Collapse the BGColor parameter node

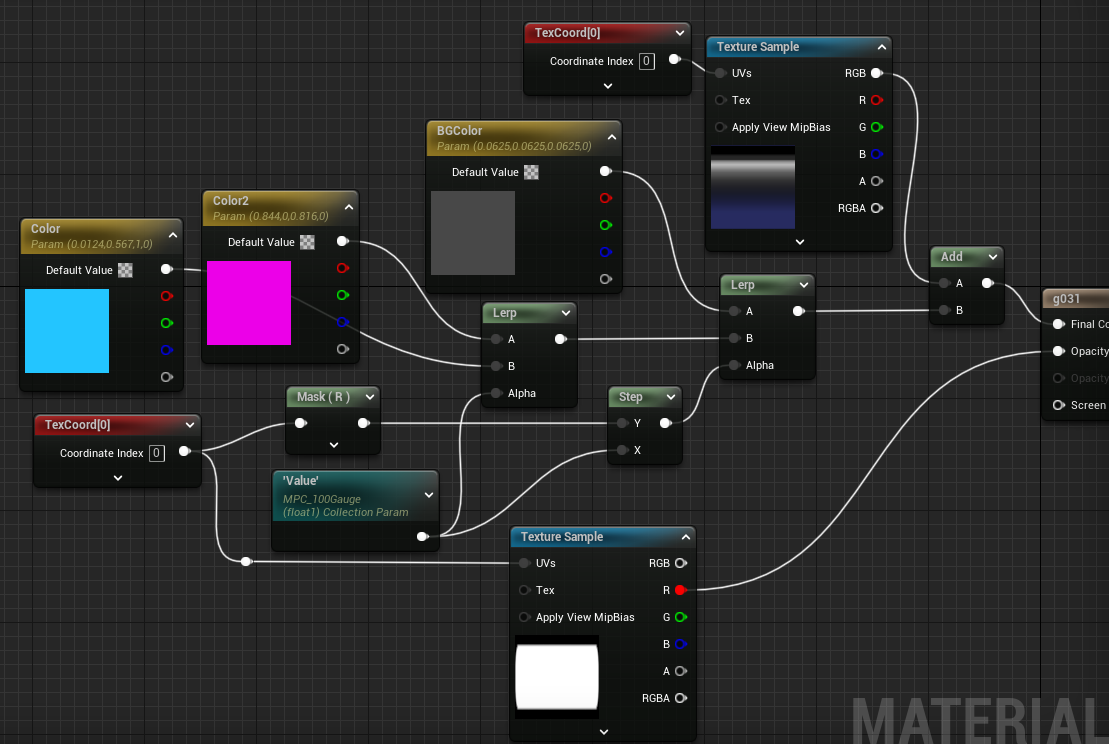[612, 137]
